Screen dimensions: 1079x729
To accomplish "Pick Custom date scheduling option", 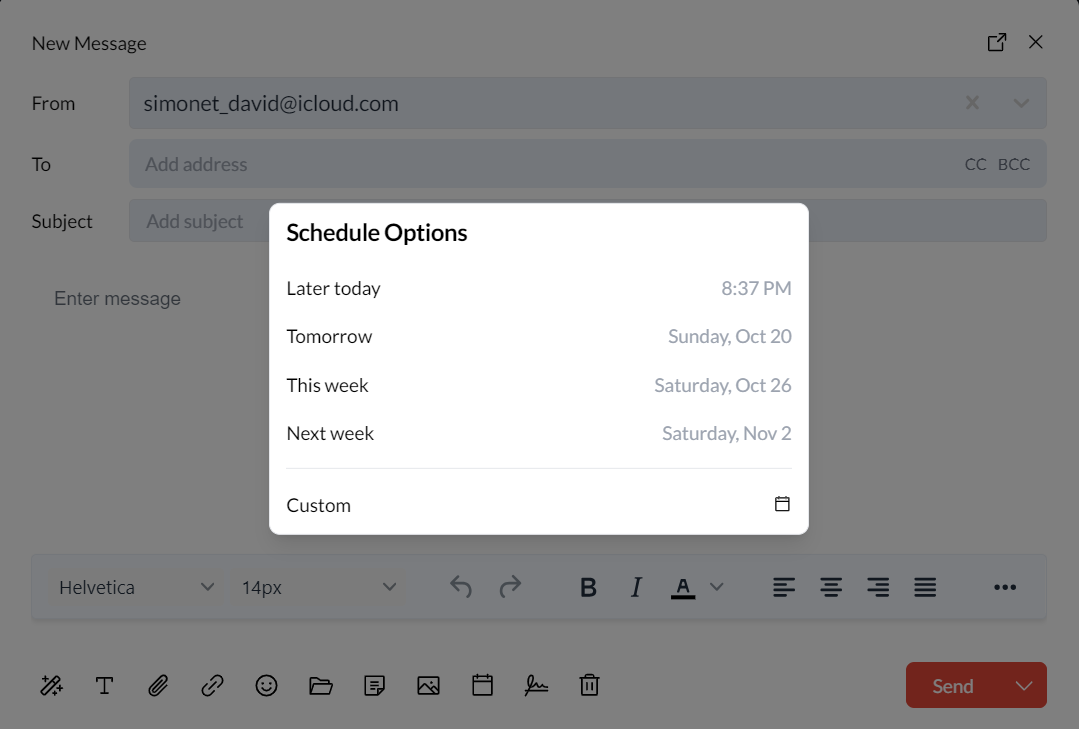I will point(538,505).
